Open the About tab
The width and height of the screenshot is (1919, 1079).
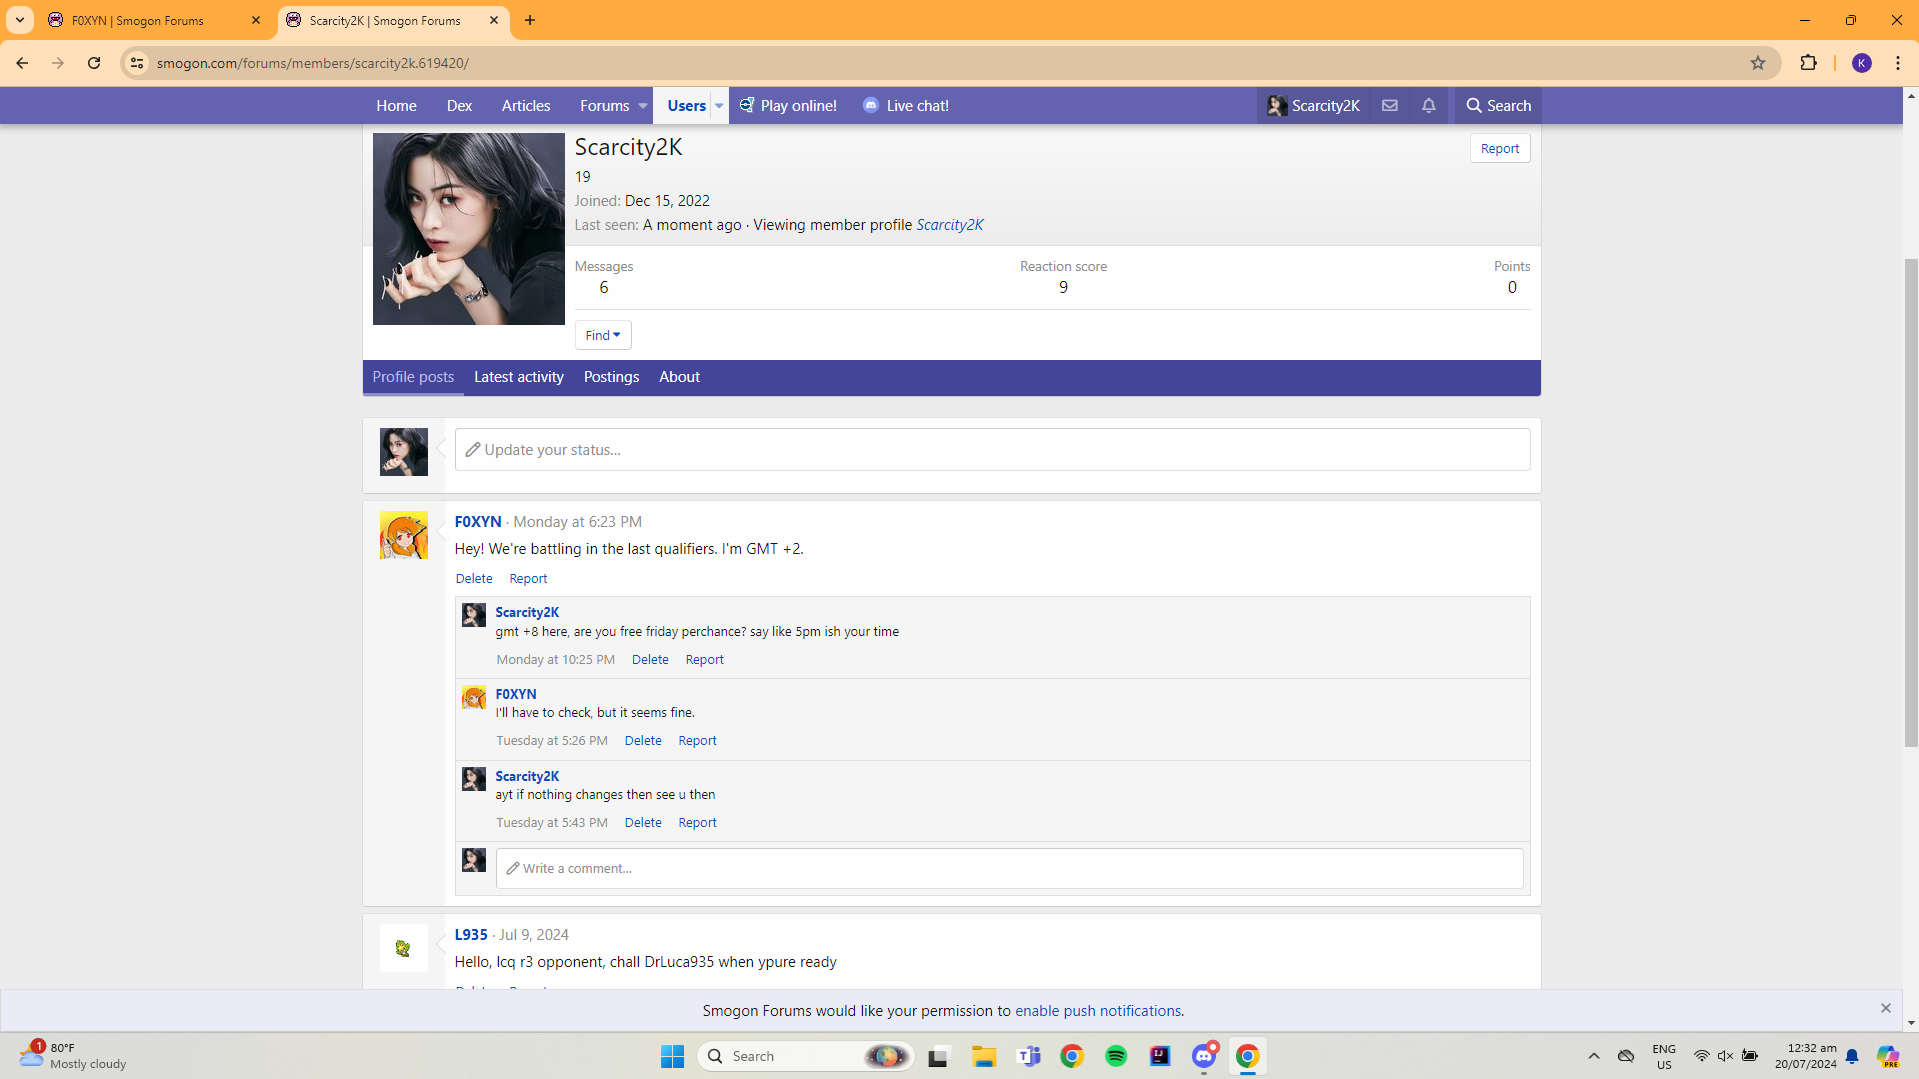click(x=679, y=377)
